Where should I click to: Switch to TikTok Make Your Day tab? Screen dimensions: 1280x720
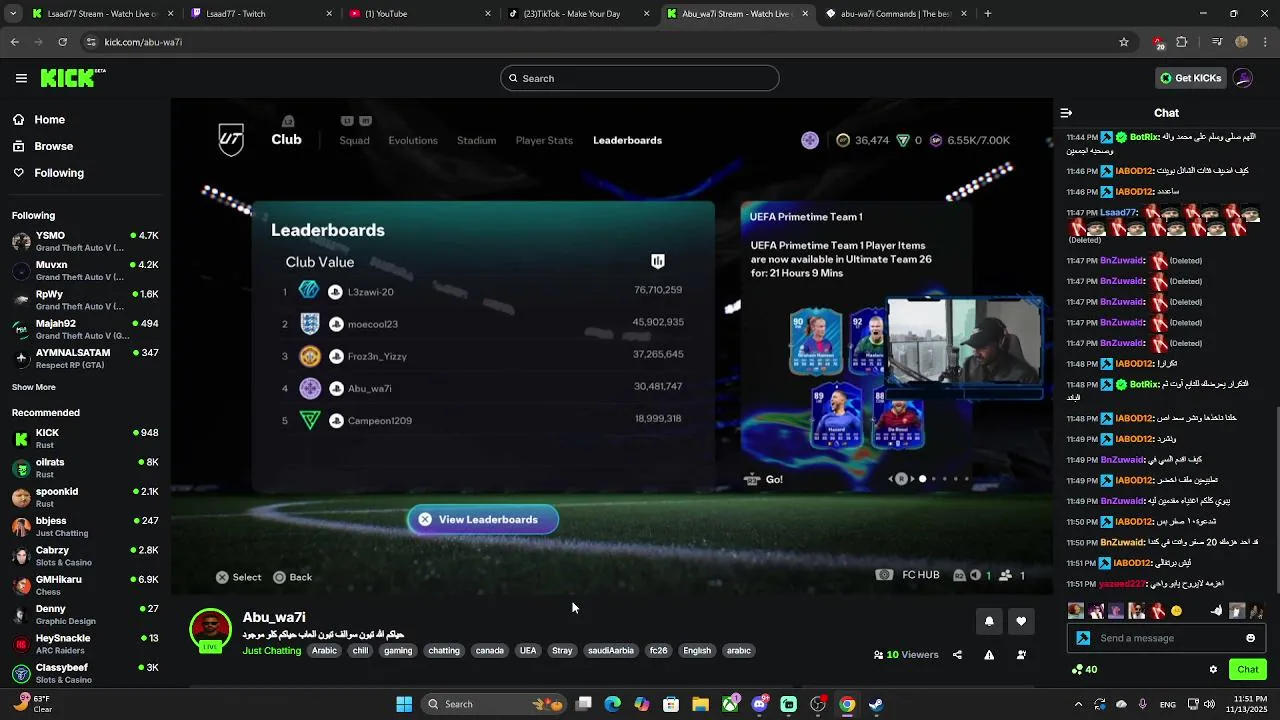click(578, 14)
